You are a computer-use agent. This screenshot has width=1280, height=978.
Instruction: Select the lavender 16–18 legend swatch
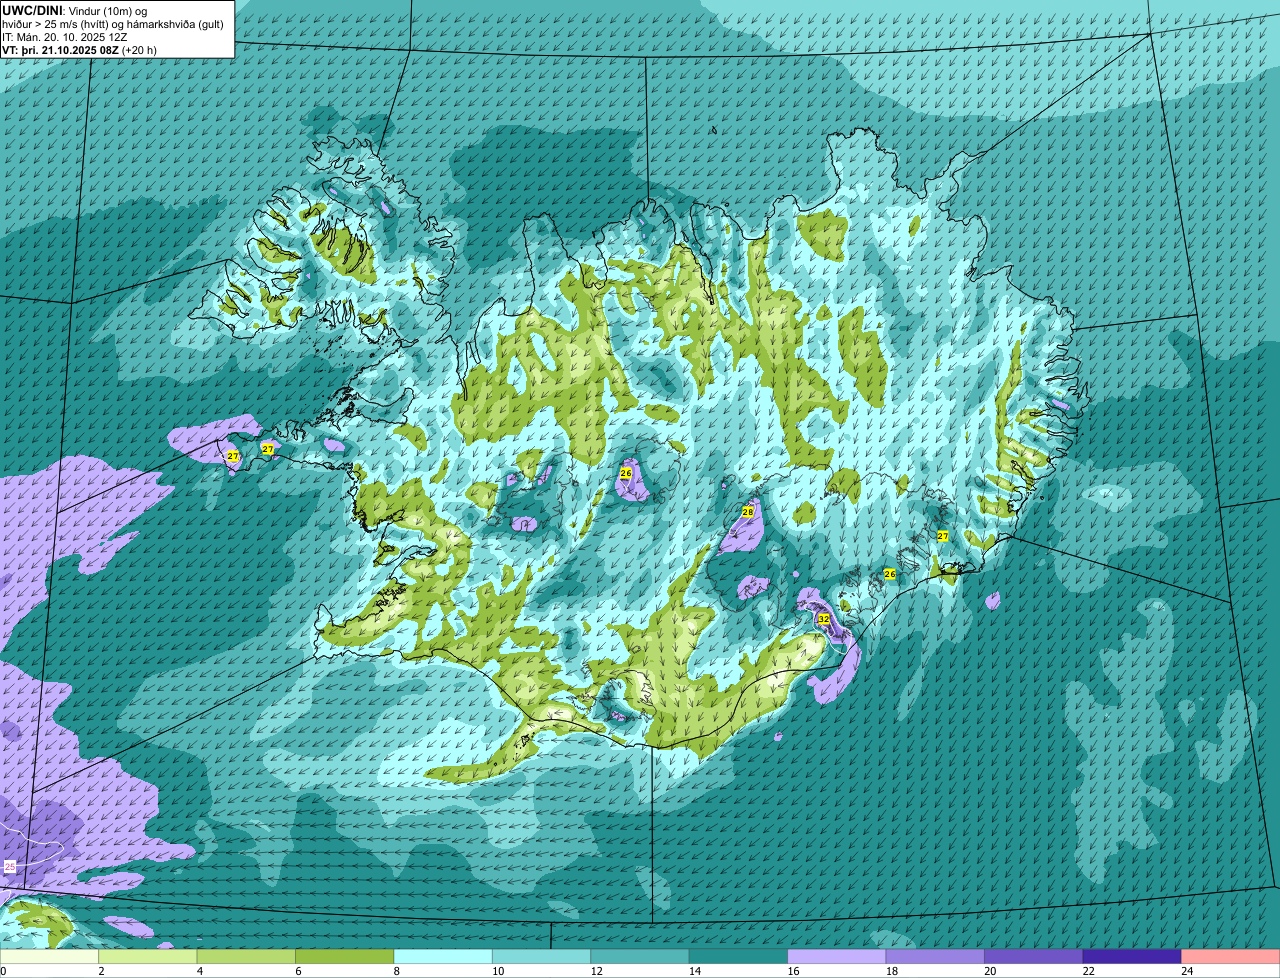point(837,957)
